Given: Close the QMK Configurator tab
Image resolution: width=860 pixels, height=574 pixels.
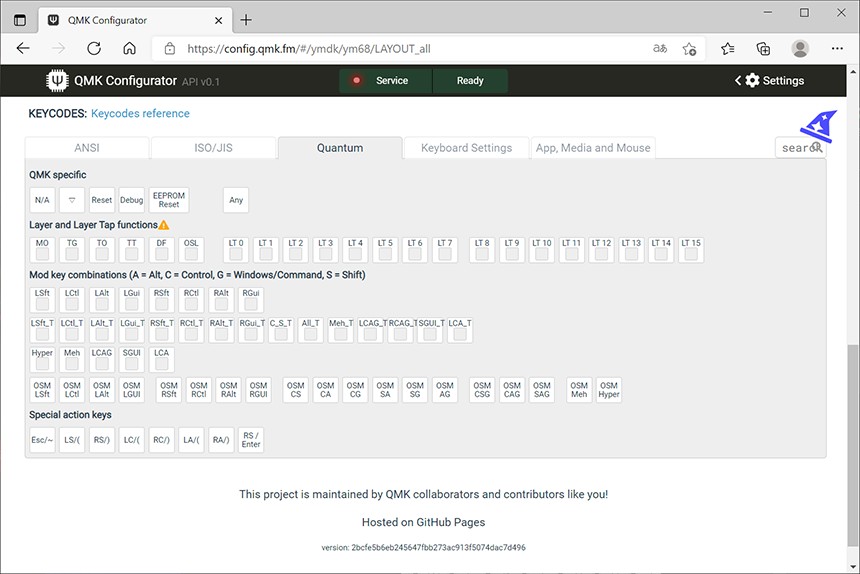Looking at the screenshot, I should click(x=218, y=20).
